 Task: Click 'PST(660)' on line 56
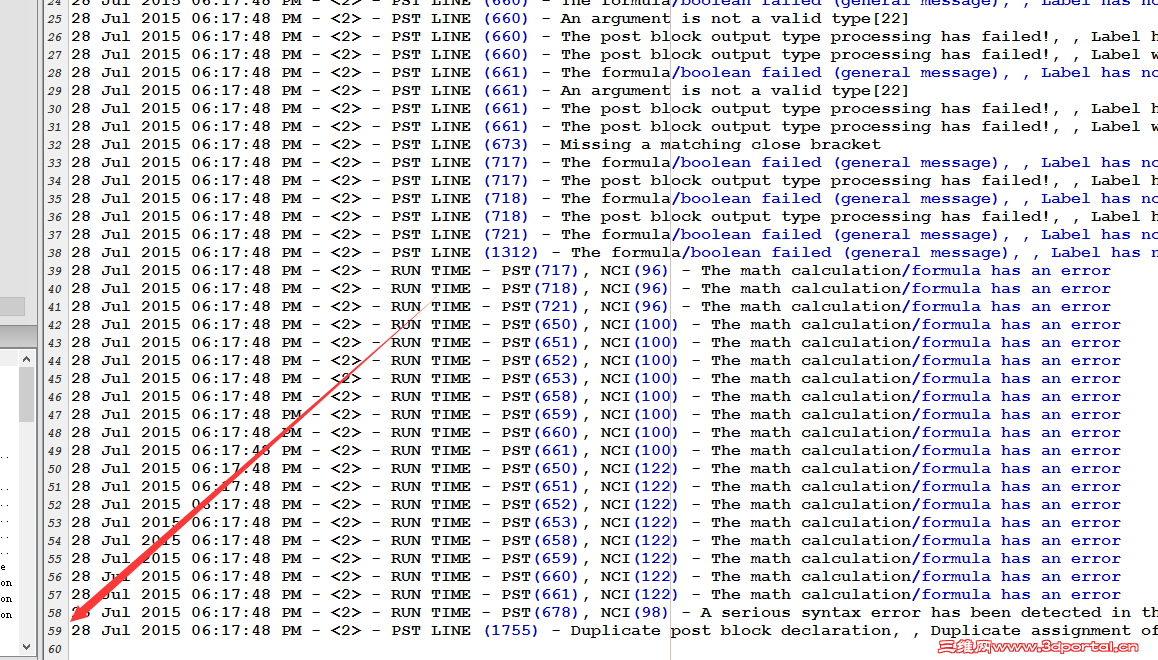pos(541,577)
